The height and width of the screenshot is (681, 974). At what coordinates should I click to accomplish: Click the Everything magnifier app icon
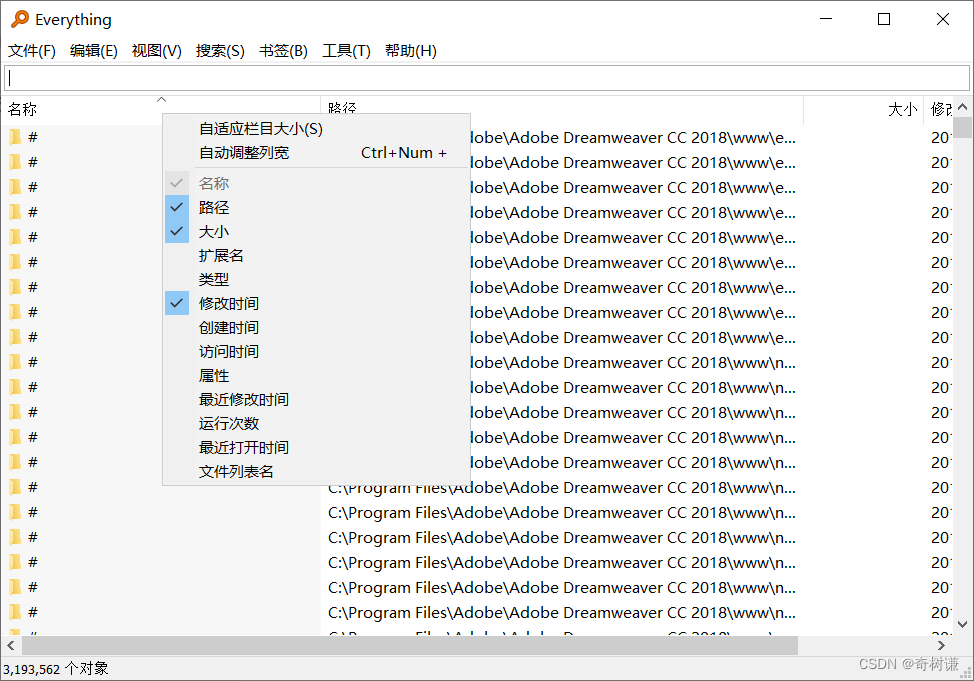point(20,19)
